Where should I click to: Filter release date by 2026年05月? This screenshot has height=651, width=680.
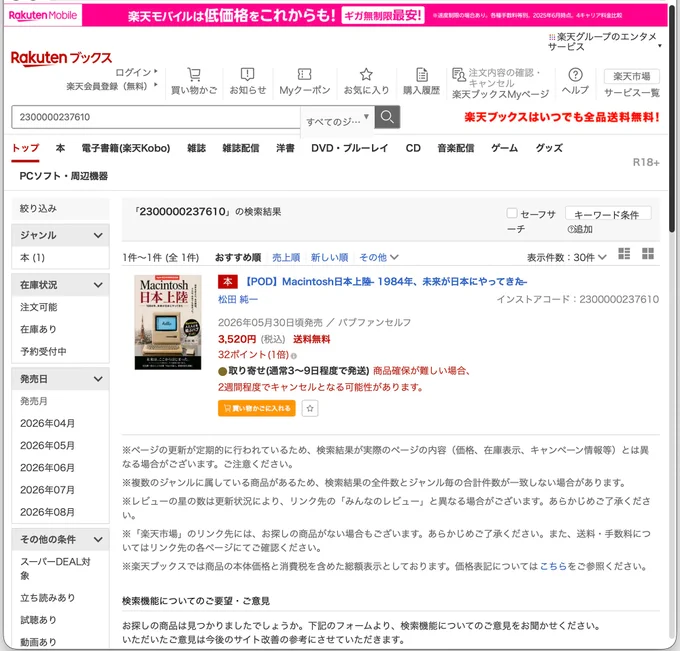pyautogui.click(x=47, y=445)
